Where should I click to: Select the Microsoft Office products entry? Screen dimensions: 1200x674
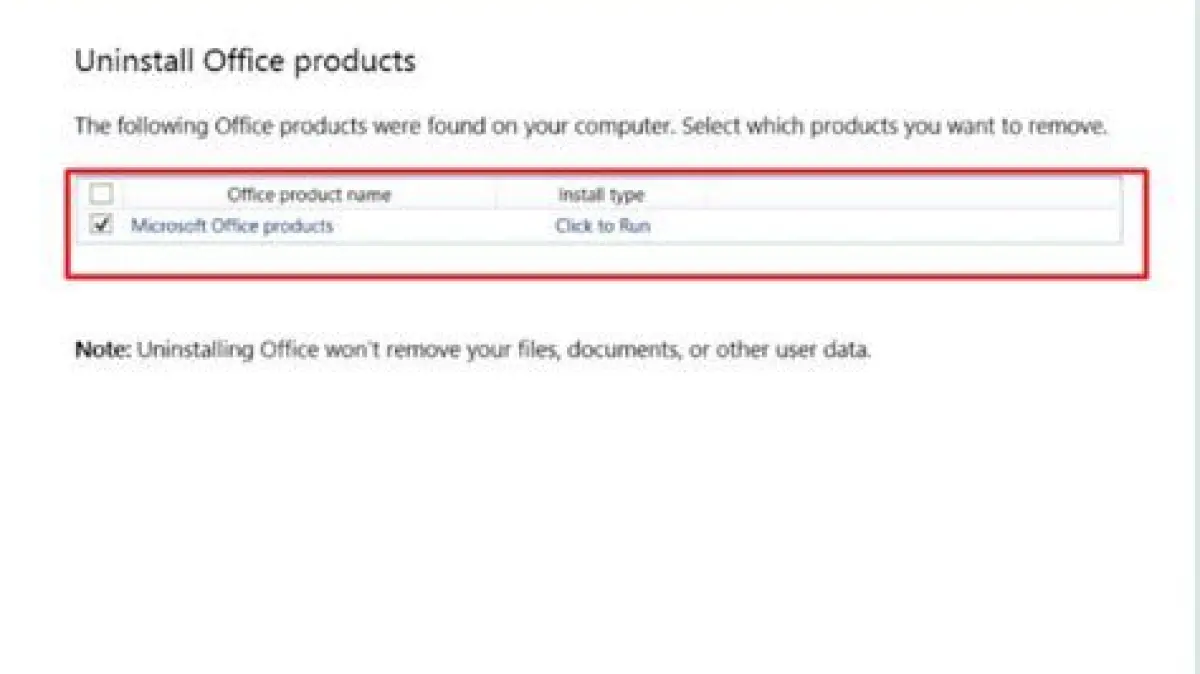[232, 226]
